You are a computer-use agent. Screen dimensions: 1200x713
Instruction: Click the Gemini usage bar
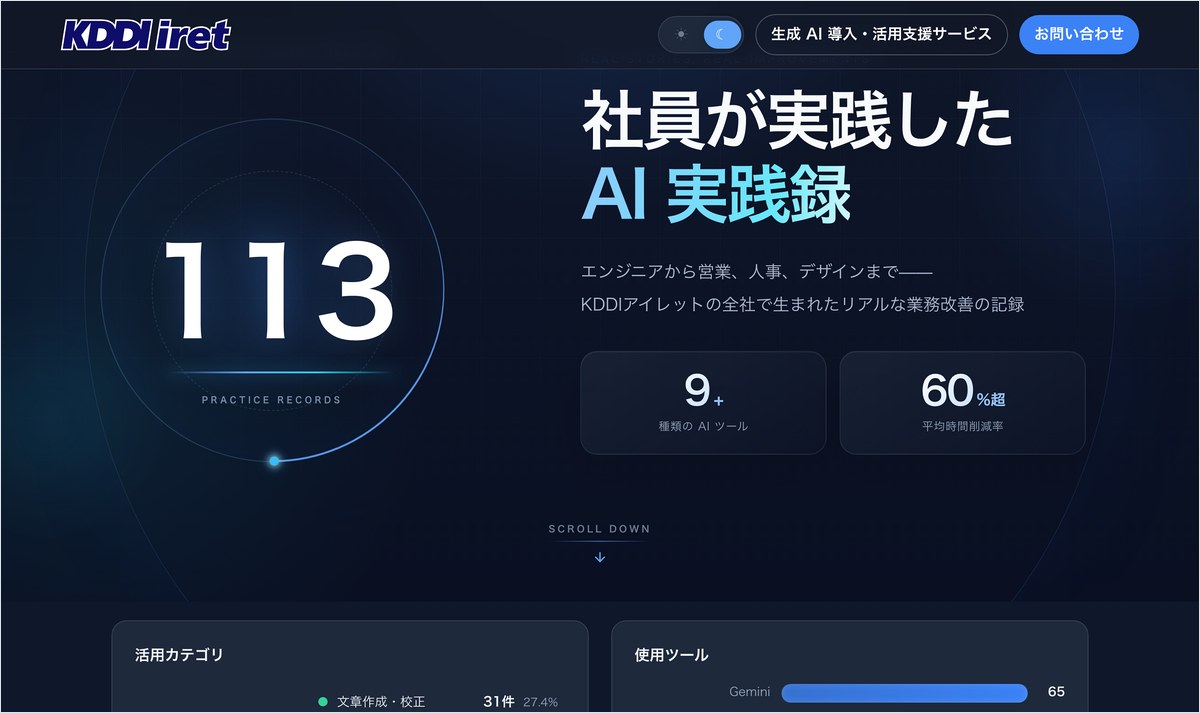click(904, 693)
